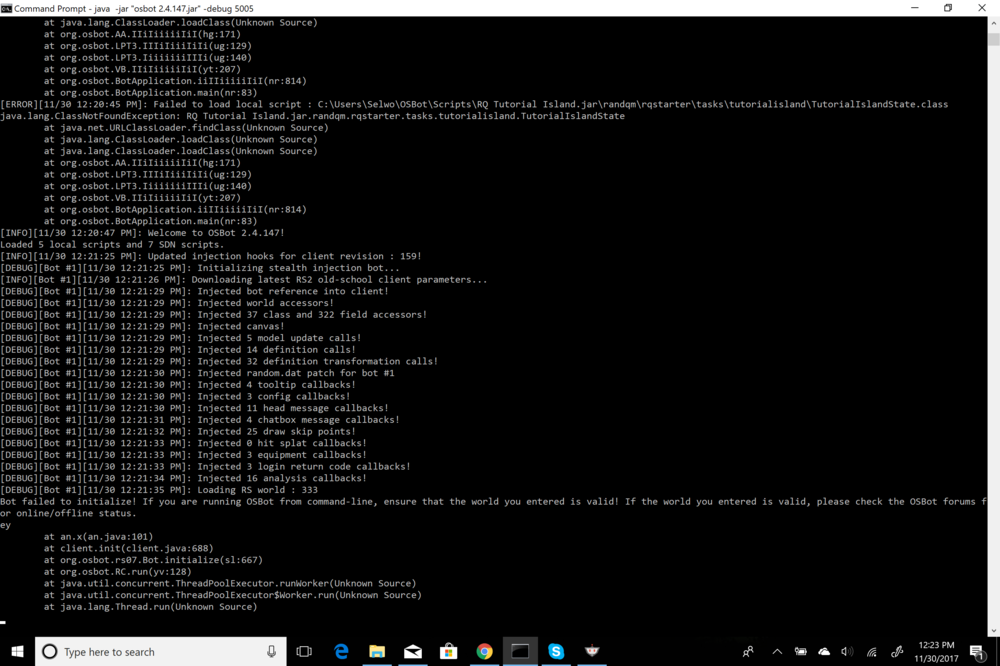This screenshot has width=1000, height=666.
Task: Click 'Injected 25 draw skip points!' line
Action: [x=178, y=431]
